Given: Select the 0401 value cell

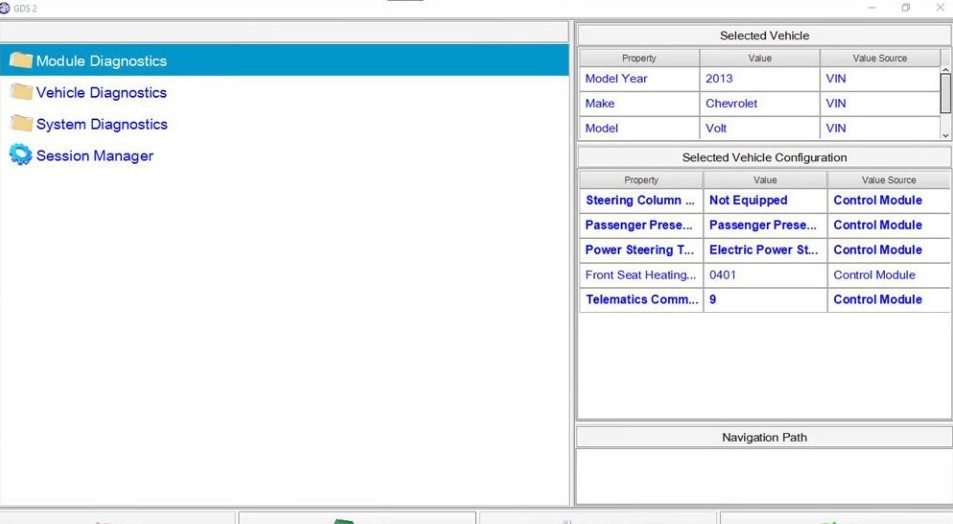Looking at the screenshot, I should 765,275.
